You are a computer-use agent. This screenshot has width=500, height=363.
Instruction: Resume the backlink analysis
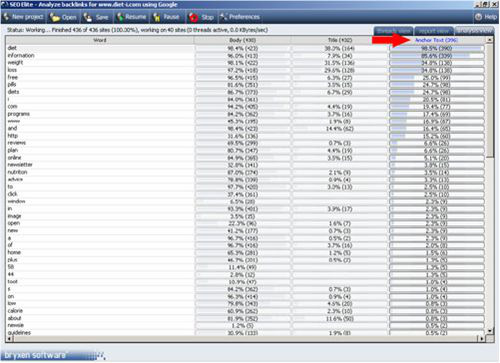[132, 17]
